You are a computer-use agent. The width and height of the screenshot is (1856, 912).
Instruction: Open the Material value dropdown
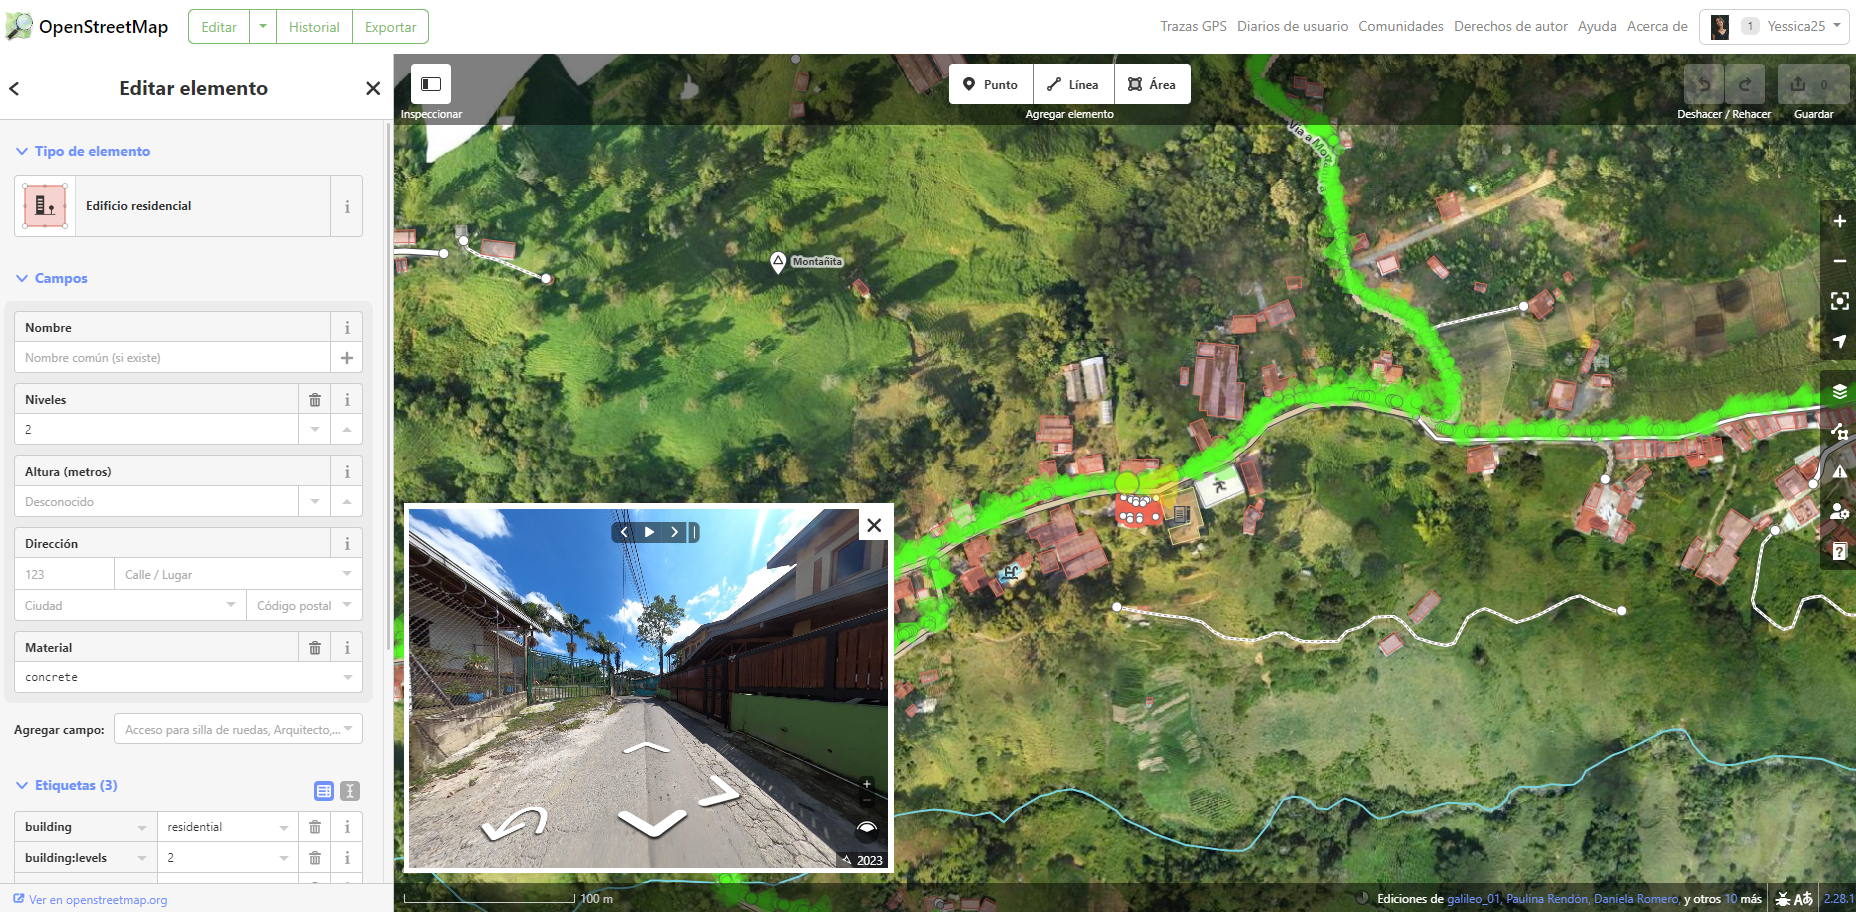pyautogui.click(x=347, y=677)
